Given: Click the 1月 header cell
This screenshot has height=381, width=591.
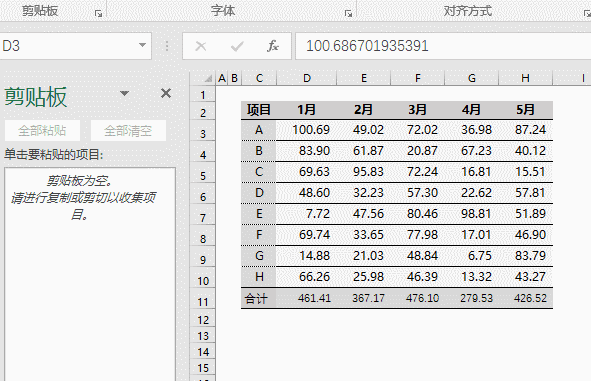Looking at the screenshot, I should pos(306,110).
